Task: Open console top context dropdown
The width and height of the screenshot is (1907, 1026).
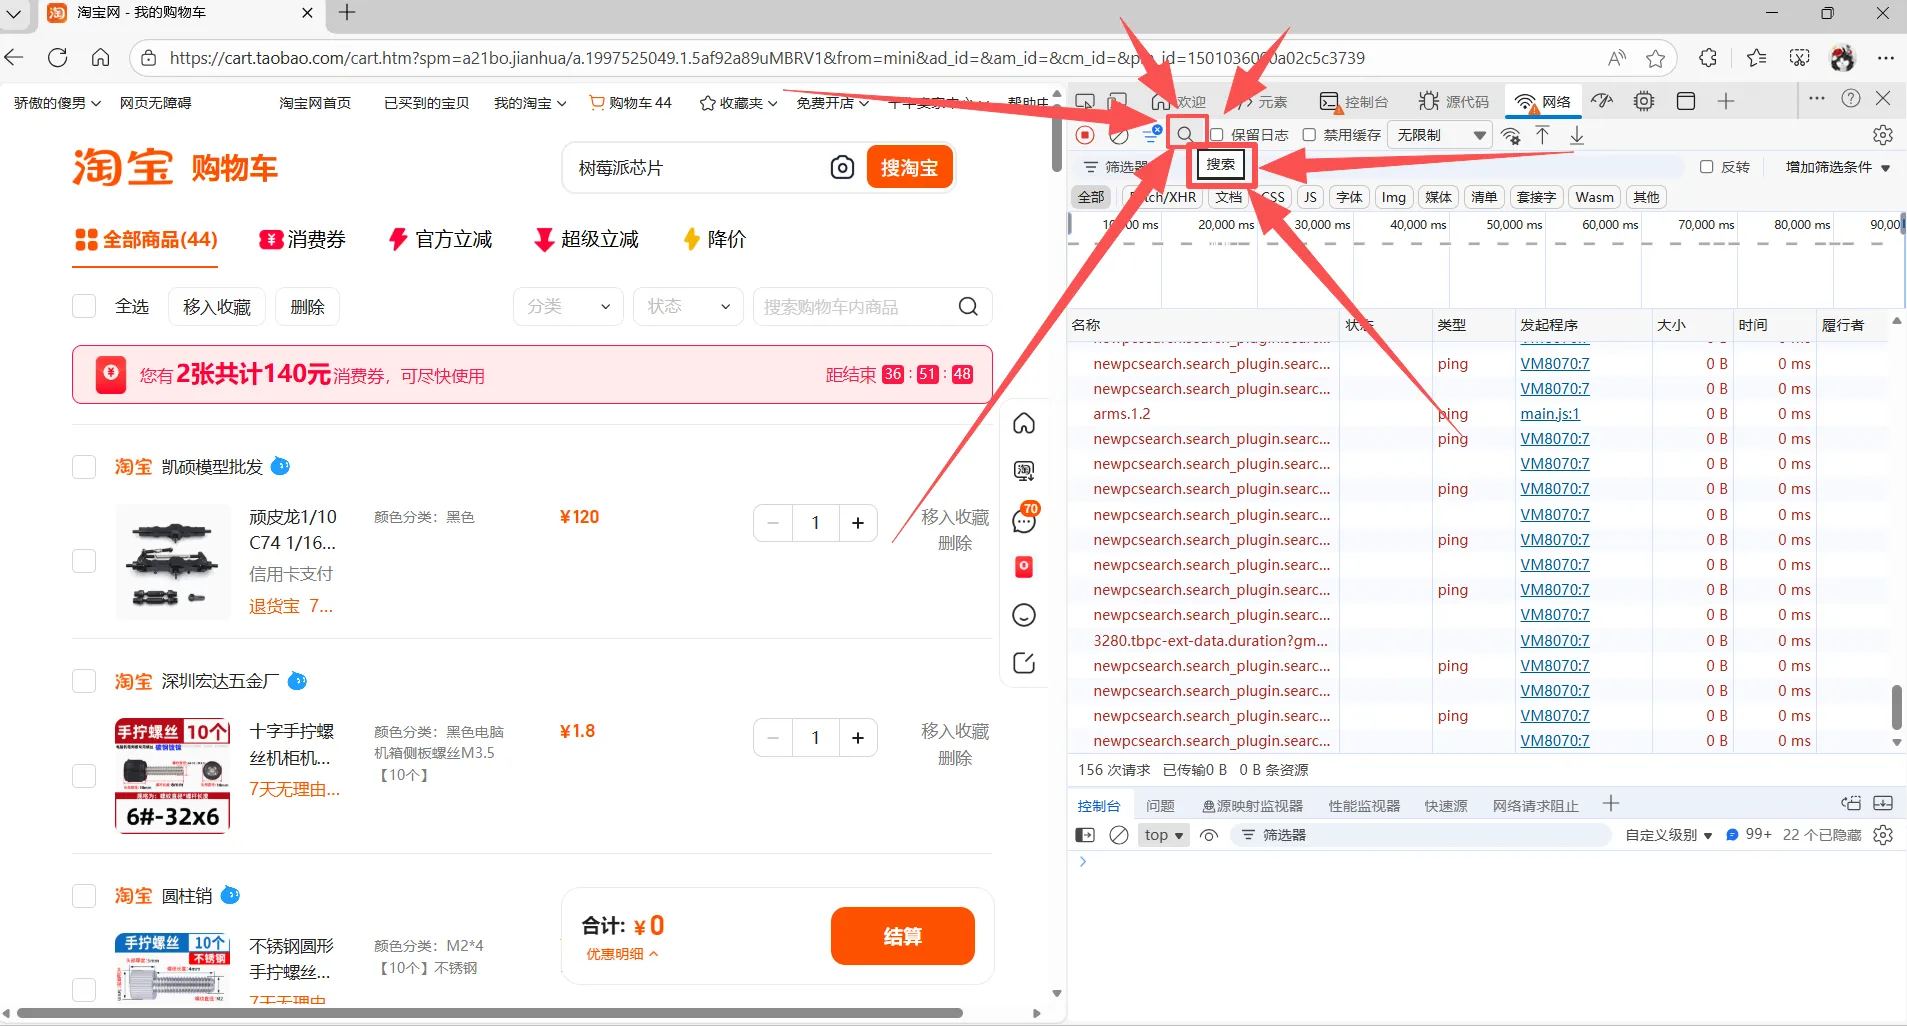Action: point(1164,835)
